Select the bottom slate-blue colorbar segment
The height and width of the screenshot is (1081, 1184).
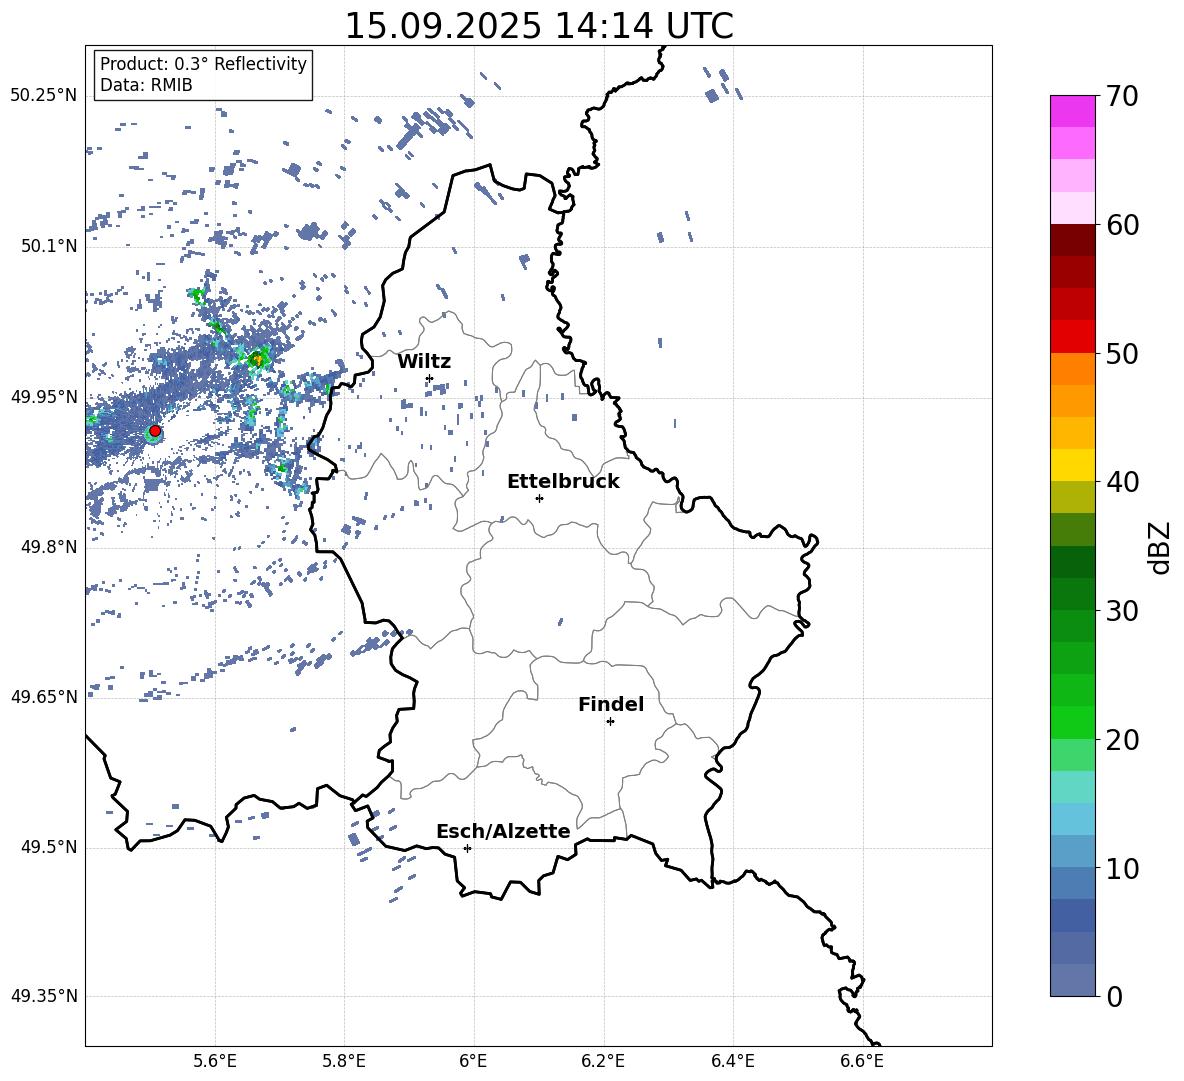tap(1073, 980)
